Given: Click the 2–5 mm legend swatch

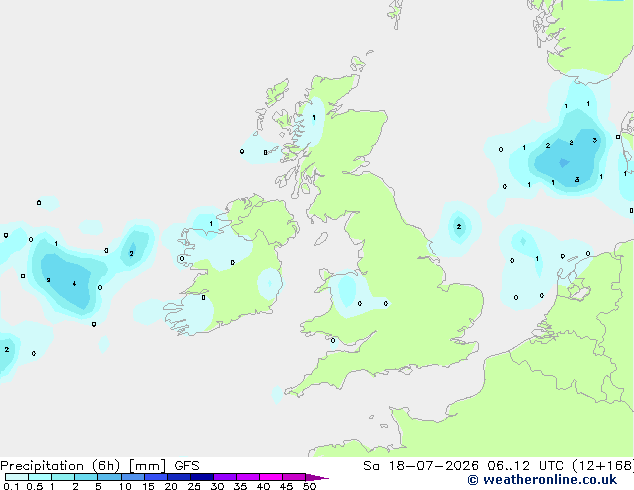Looking at the screenshot, I should point(86,477).
